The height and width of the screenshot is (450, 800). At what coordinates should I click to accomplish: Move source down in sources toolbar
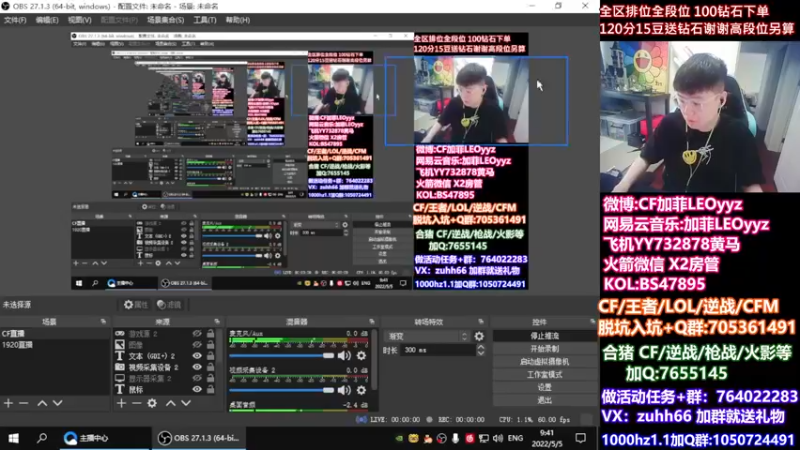coord(186,403)
